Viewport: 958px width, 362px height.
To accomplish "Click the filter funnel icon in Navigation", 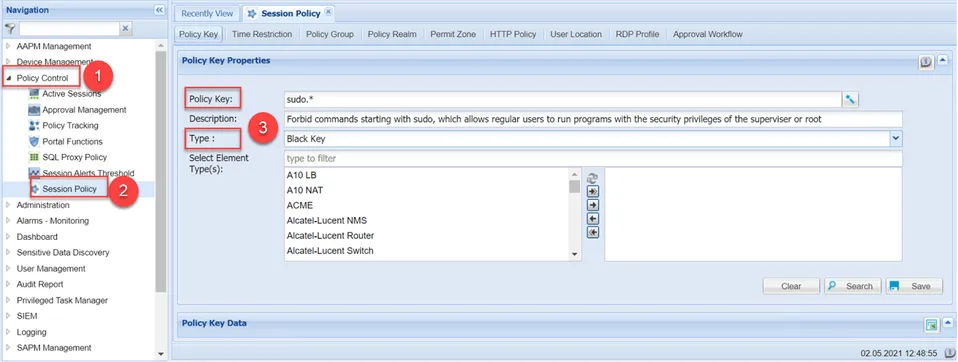I will [x=10, y=29].
